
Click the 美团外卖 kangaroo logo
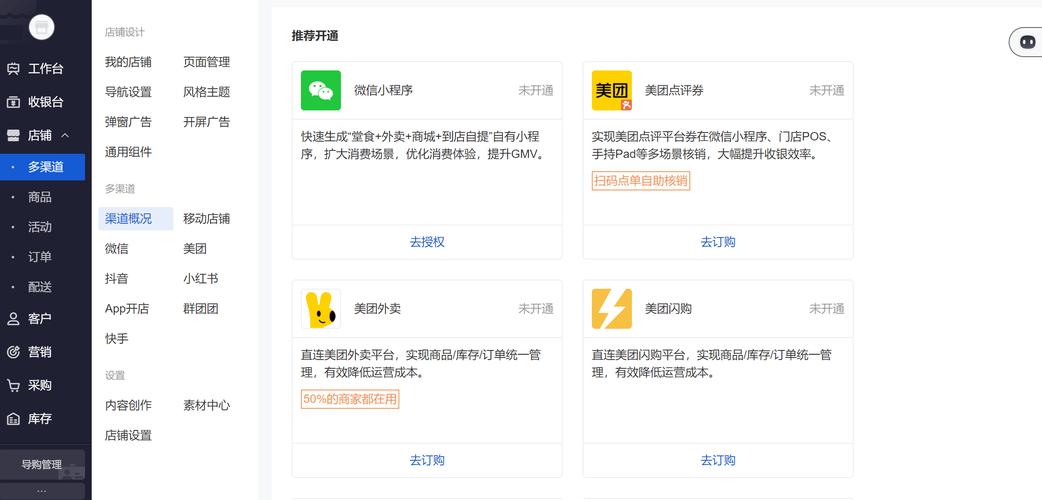pyautogui.click(x=321, y=309)
